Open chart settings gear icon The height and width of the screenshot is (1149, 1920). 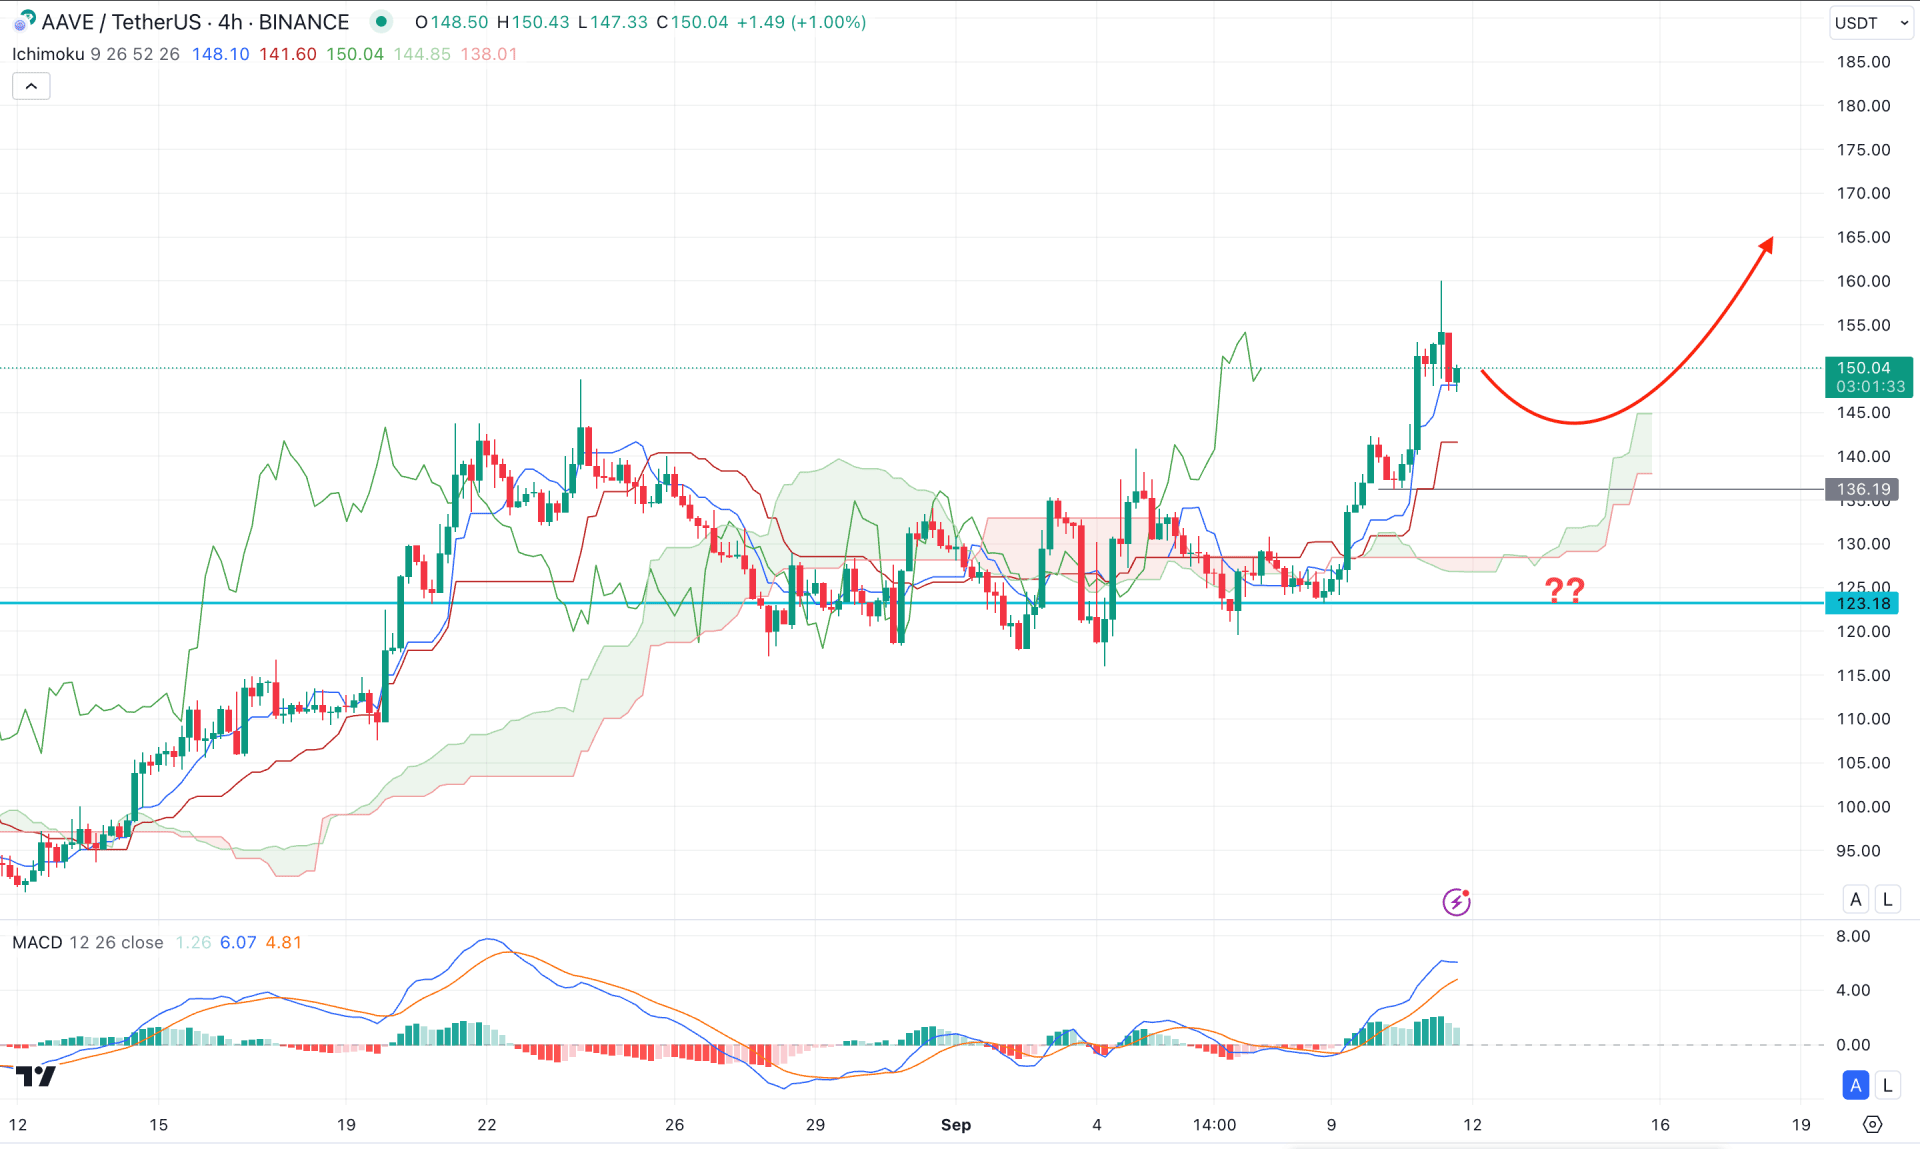1873,1125
